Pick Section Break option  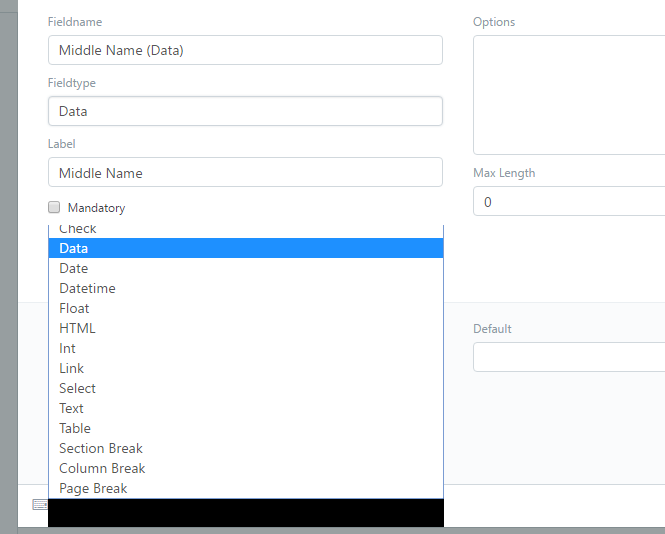point(246,448)
